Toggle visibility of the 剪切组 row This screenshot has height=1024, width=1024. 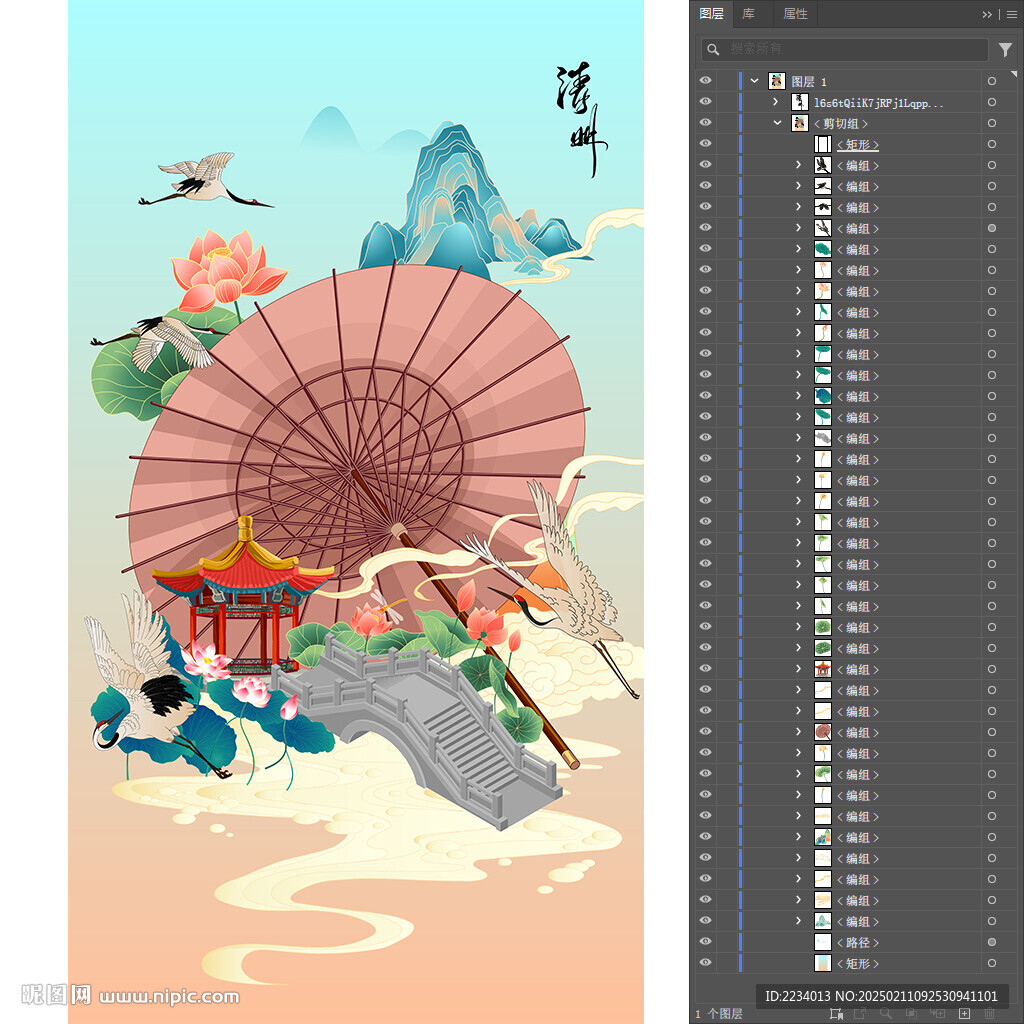tap(705, 123)
